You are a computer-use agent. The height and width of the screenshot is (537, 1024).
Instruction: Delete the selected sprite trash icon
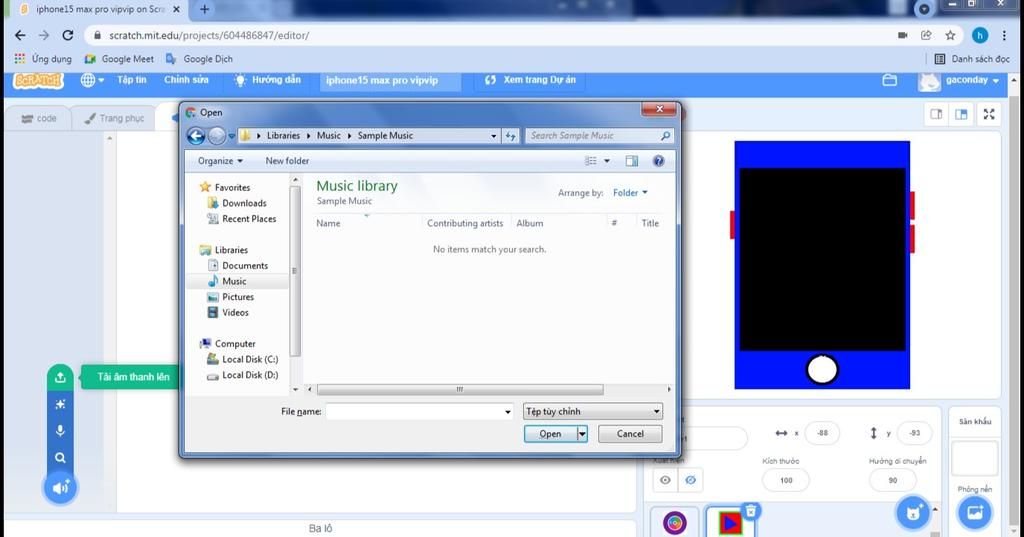751,511
